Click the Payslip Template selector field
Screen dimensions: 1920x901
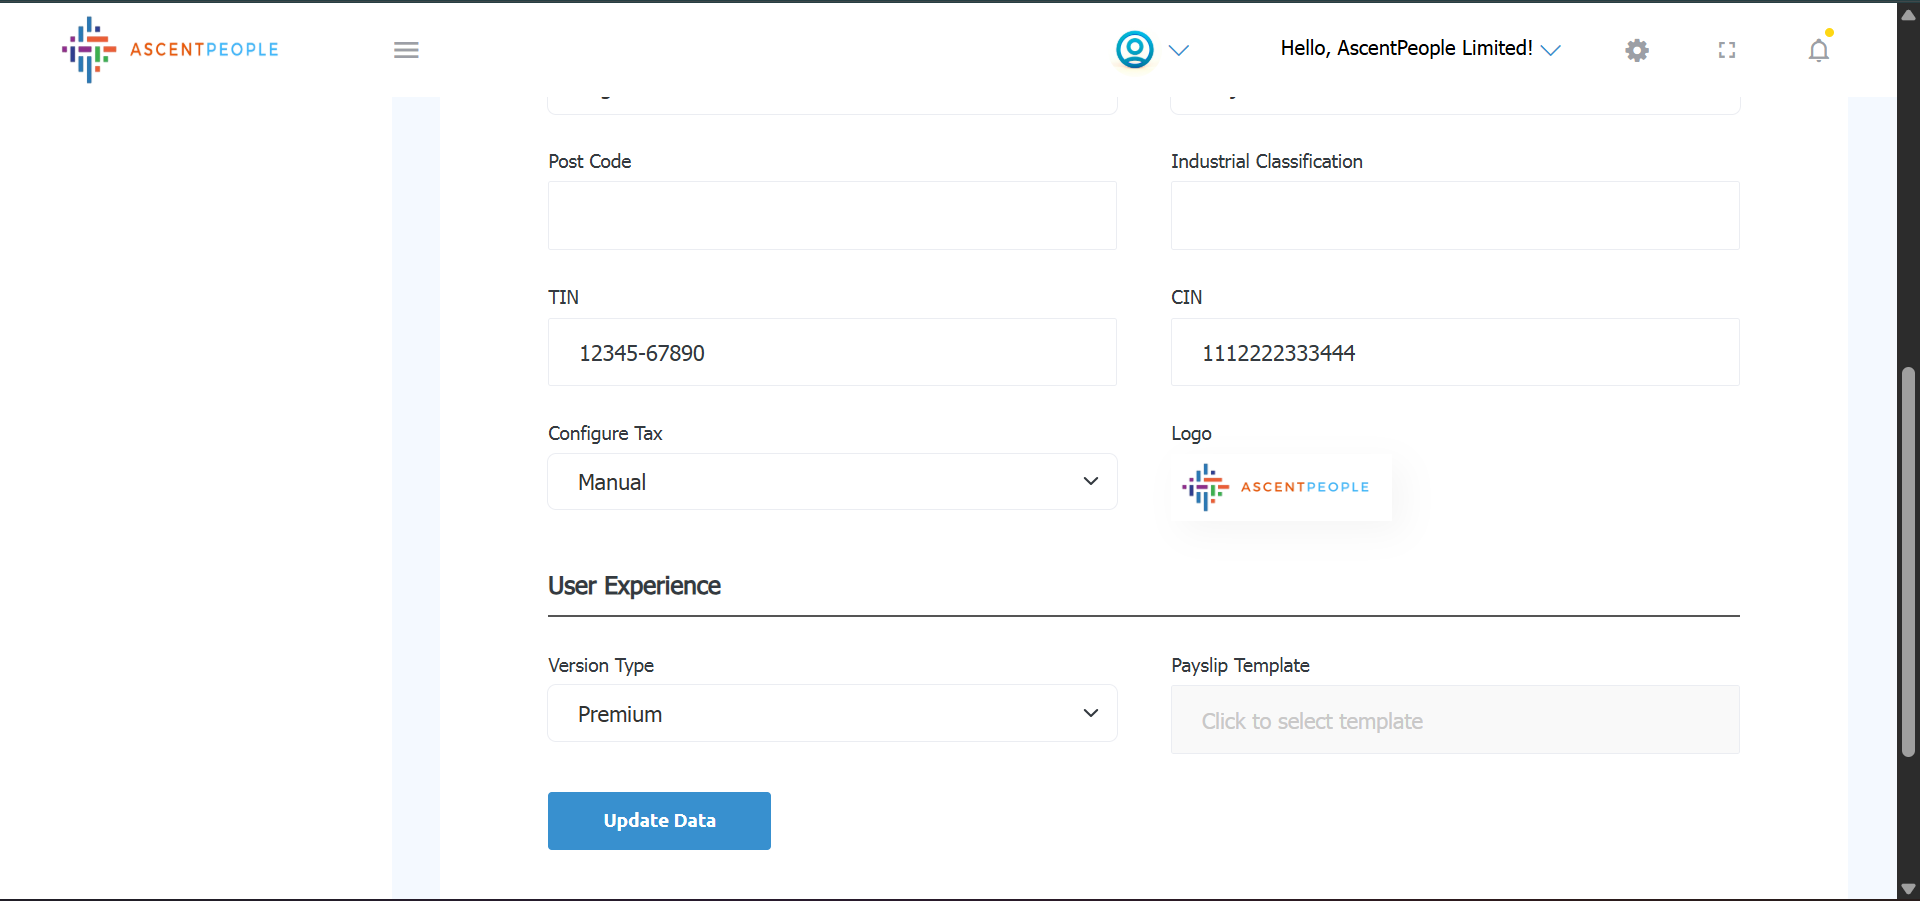(x=1454, y=720)
